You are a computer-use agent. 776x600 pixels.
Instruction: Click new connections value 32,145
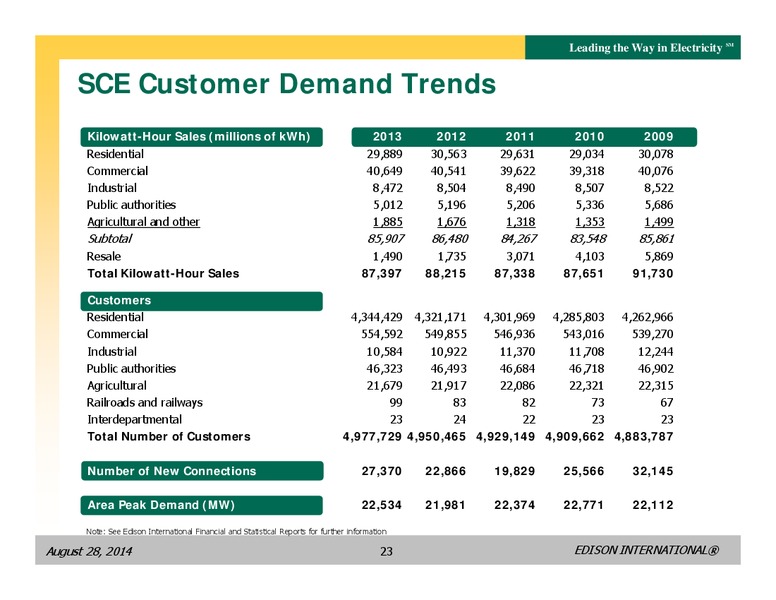(x=653, y=471)
